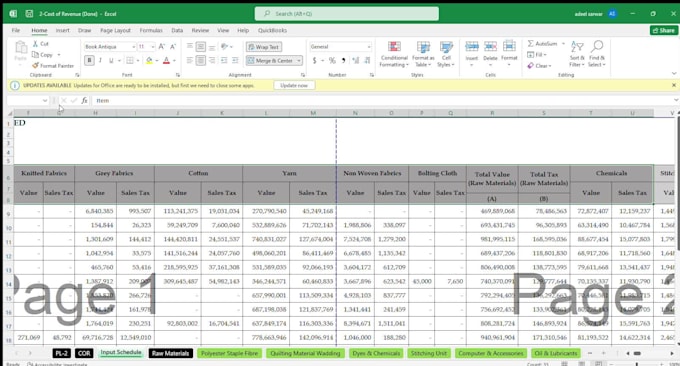Increase font size with A-up icon
The height and width of the screenshot is (366, 680).
click(x=162, y=46)
